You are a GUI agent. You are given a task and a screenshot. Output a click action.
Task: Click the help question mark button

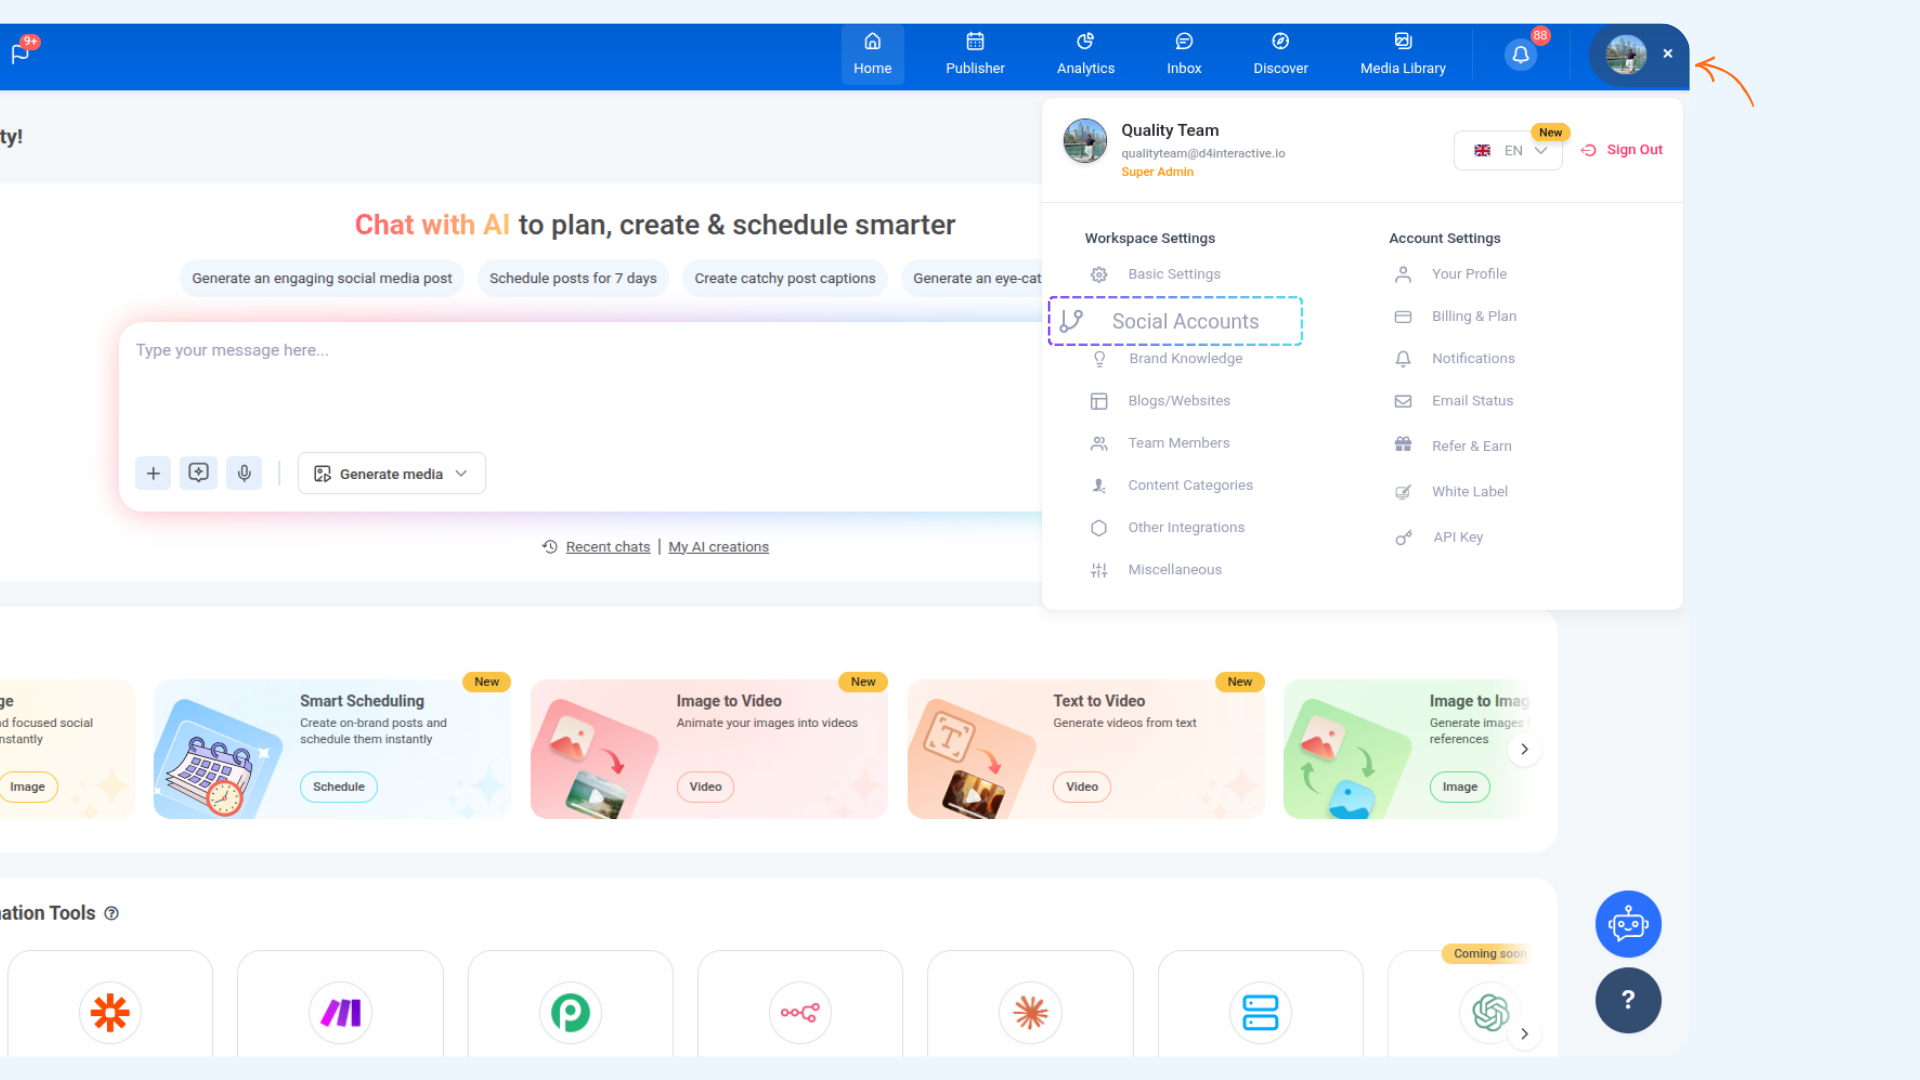(1627, 1000)
